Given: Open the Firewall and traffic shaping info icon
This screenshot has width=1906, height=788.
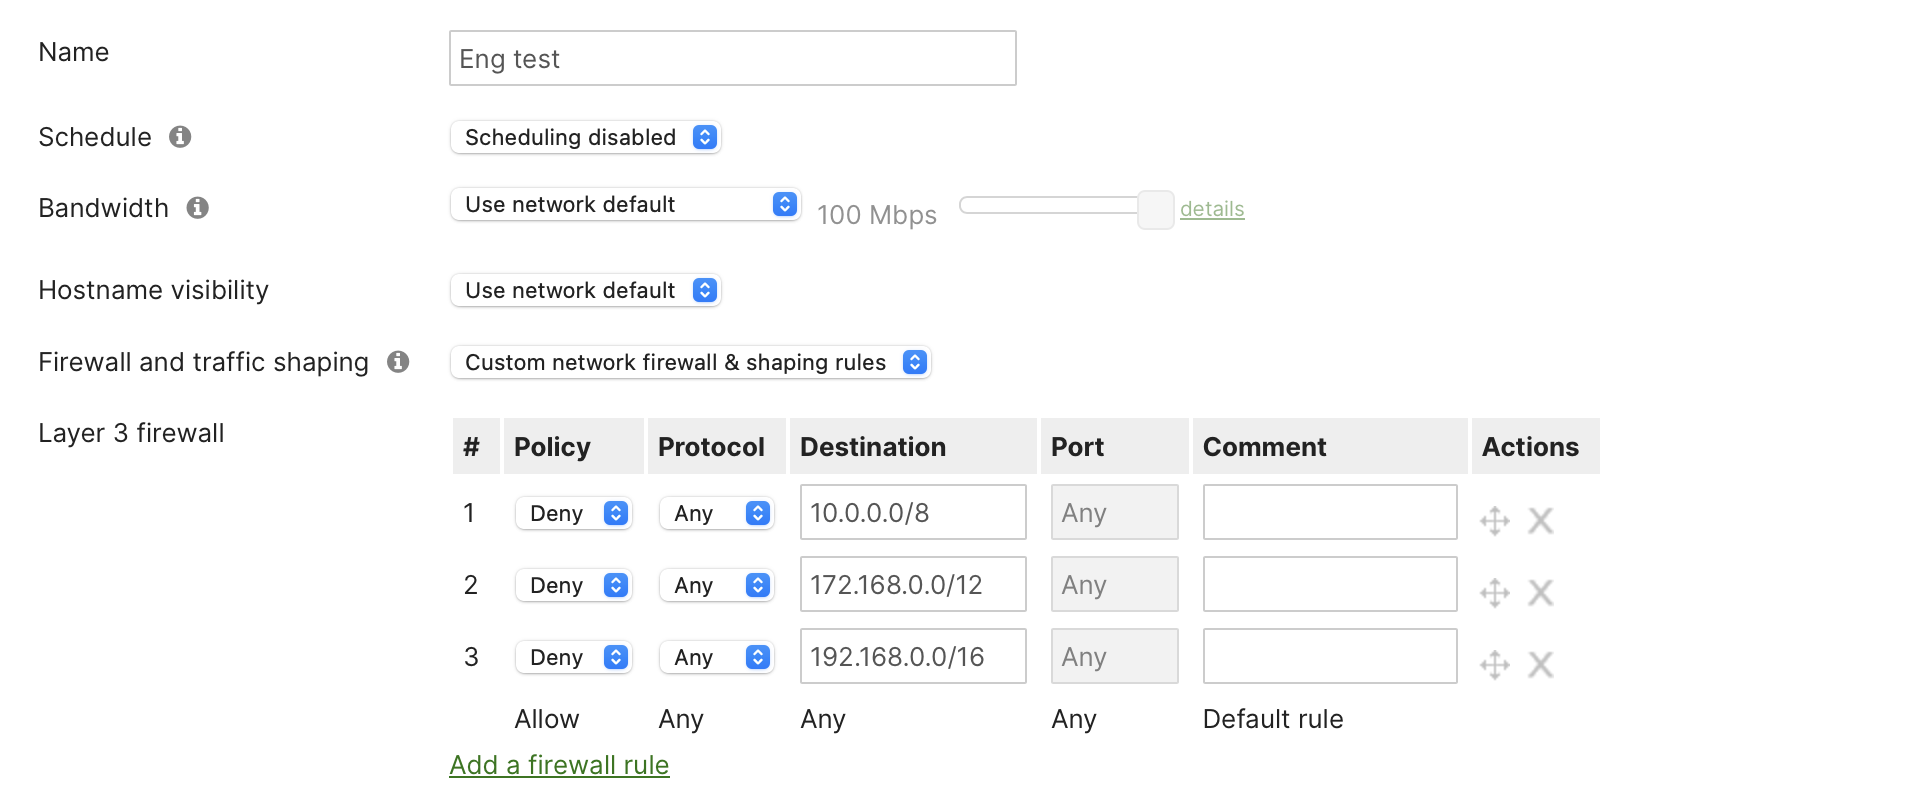Looking at the screenshot, I should coord(399,362).
